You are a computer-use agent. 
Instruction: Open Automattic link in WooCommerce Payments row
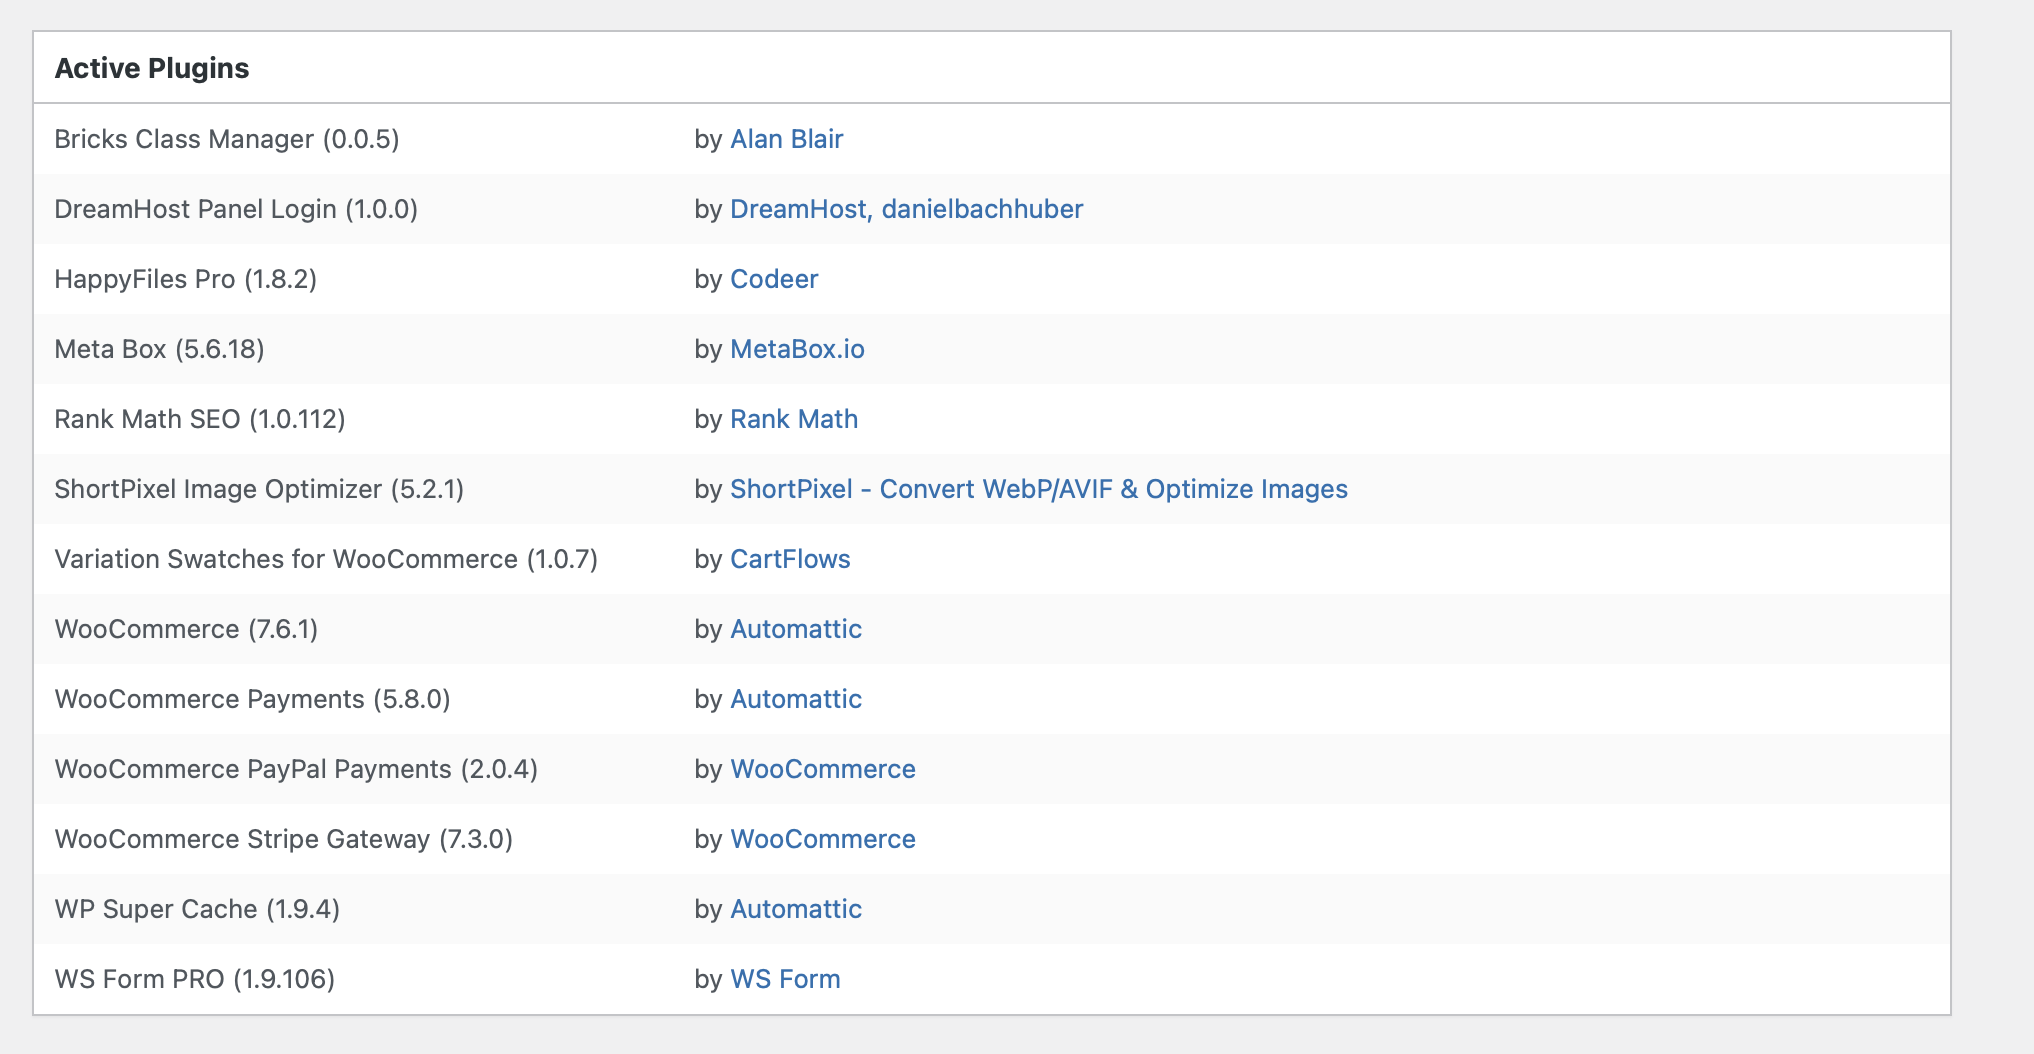tap(796, 699)
